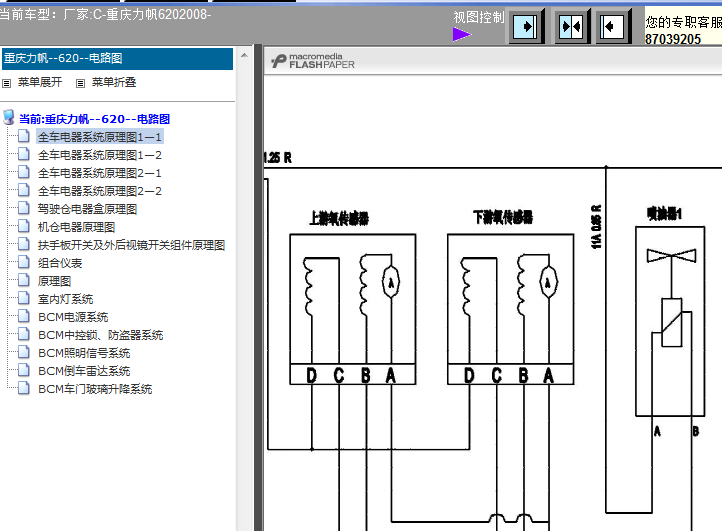The image size is (722, 531).
Task: Click page icon beside 全车电器系统原理图2—1
Action: 24,172
